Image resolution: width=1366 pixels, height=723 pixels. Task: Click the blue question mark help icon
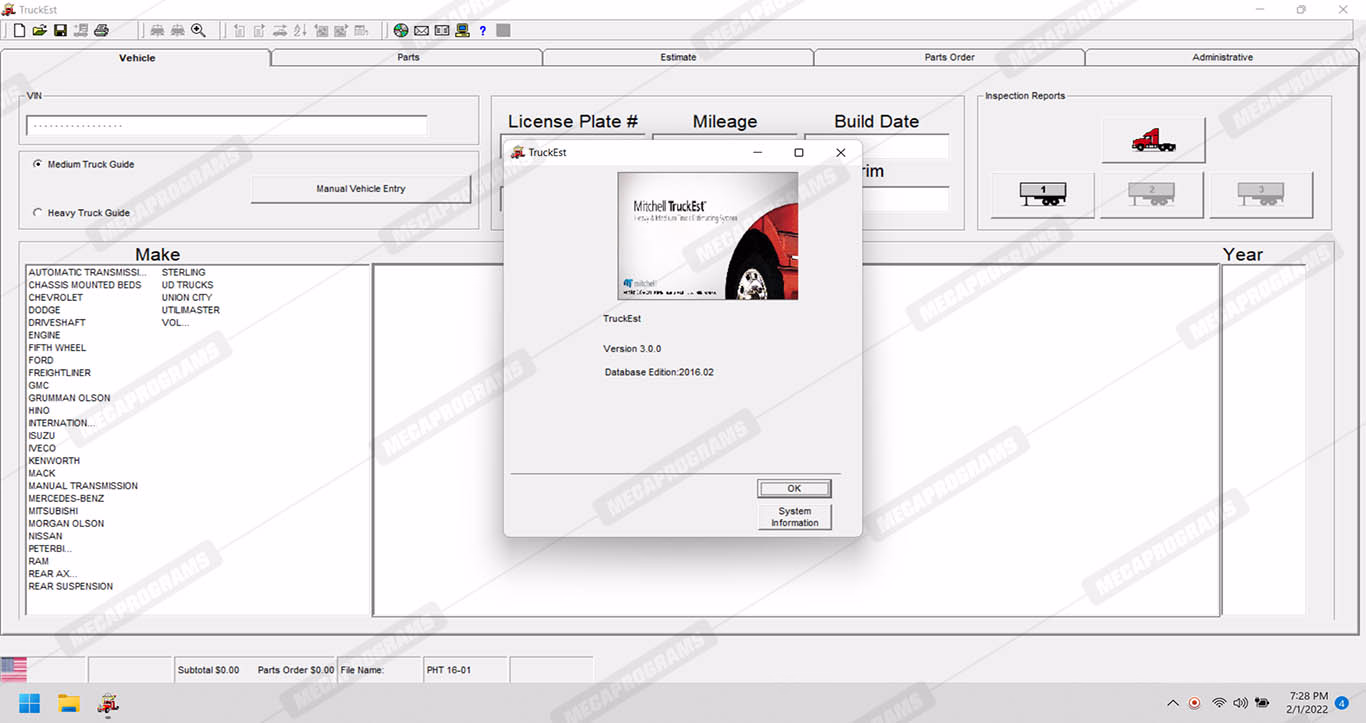[483, 31]
